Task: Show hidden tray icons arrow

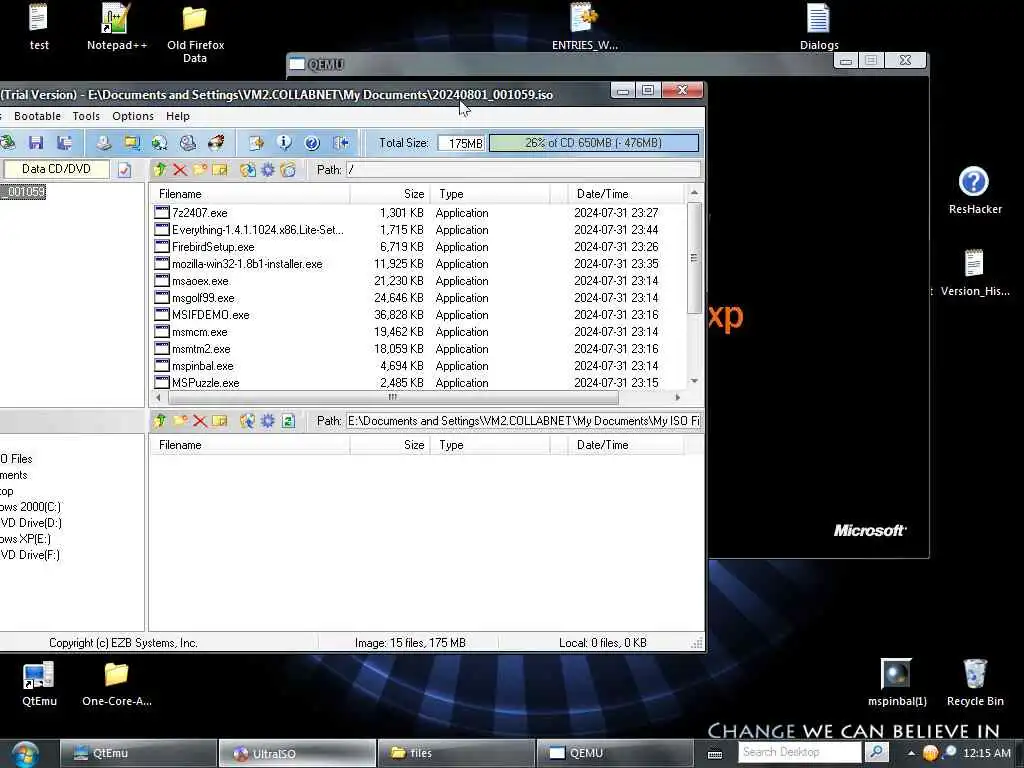Action: [911, 753]
